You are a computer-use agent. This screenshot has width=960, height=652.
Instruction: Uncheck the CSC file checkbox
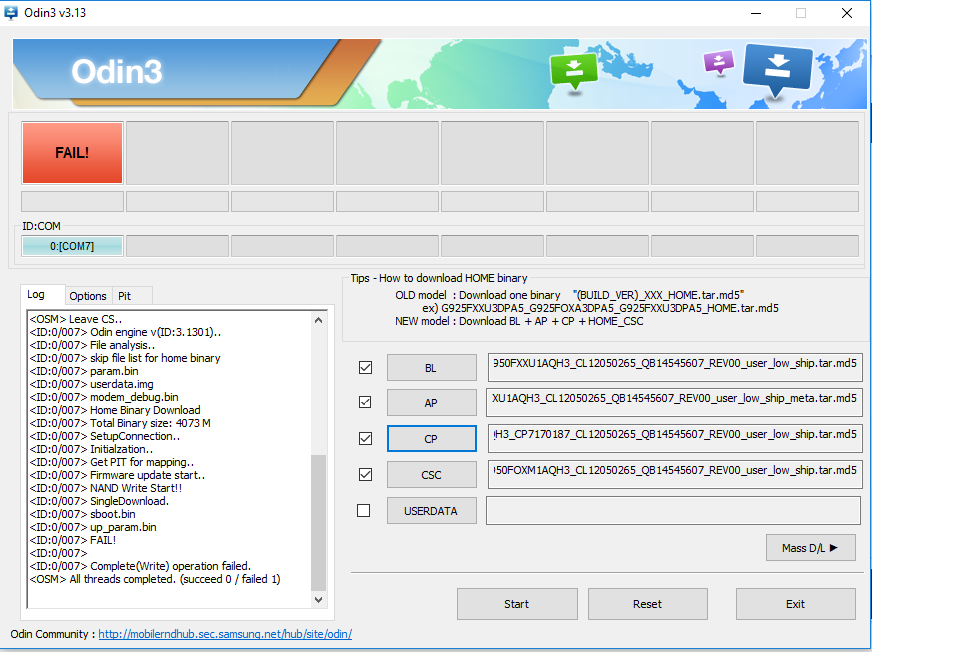coord(366,474)
